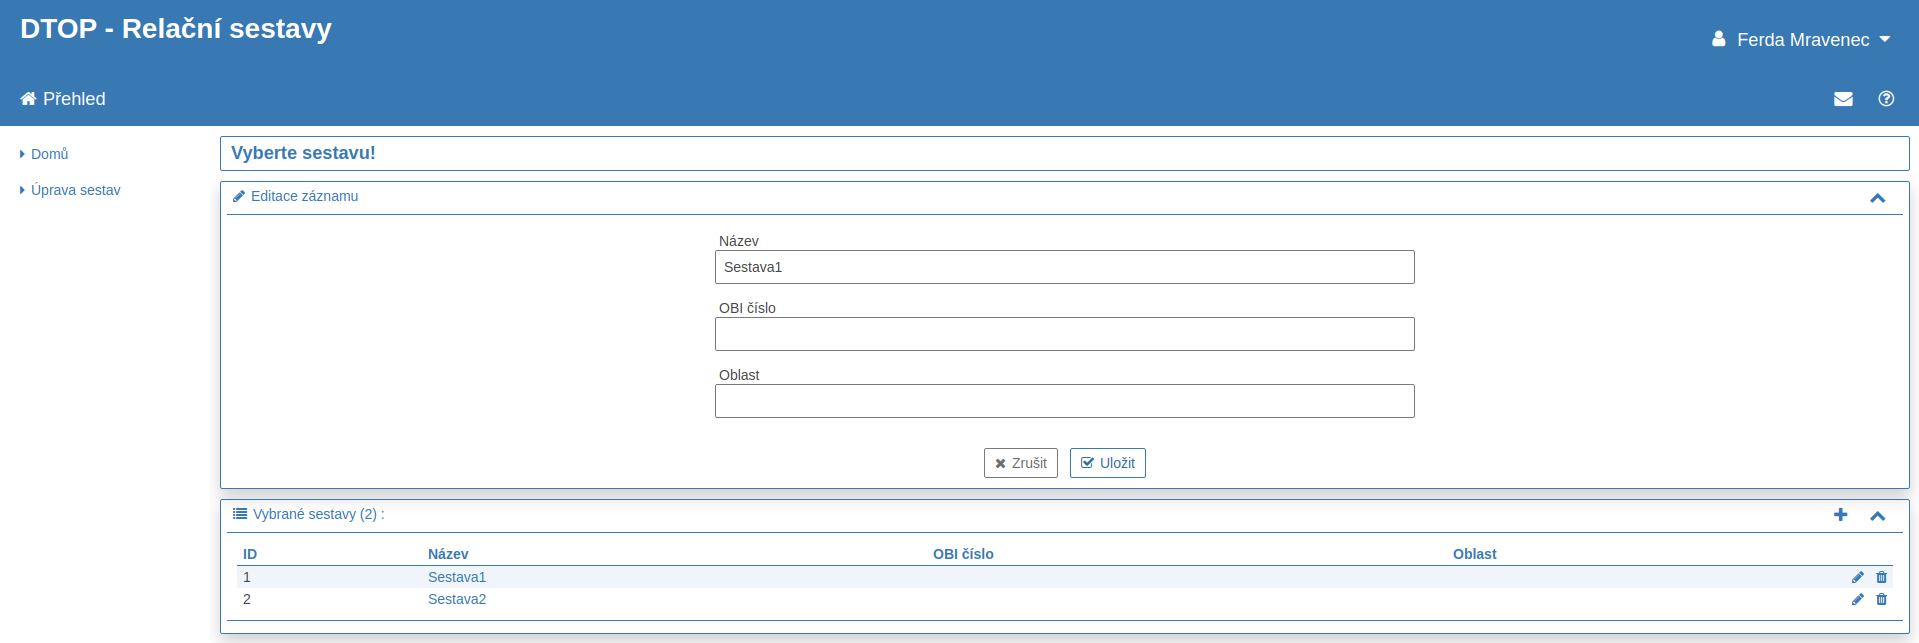Image resolution: width=1919 pixels, height=643 pixels.
Task: Delete Sestava2 using its trash icon
Action: 1881,599
